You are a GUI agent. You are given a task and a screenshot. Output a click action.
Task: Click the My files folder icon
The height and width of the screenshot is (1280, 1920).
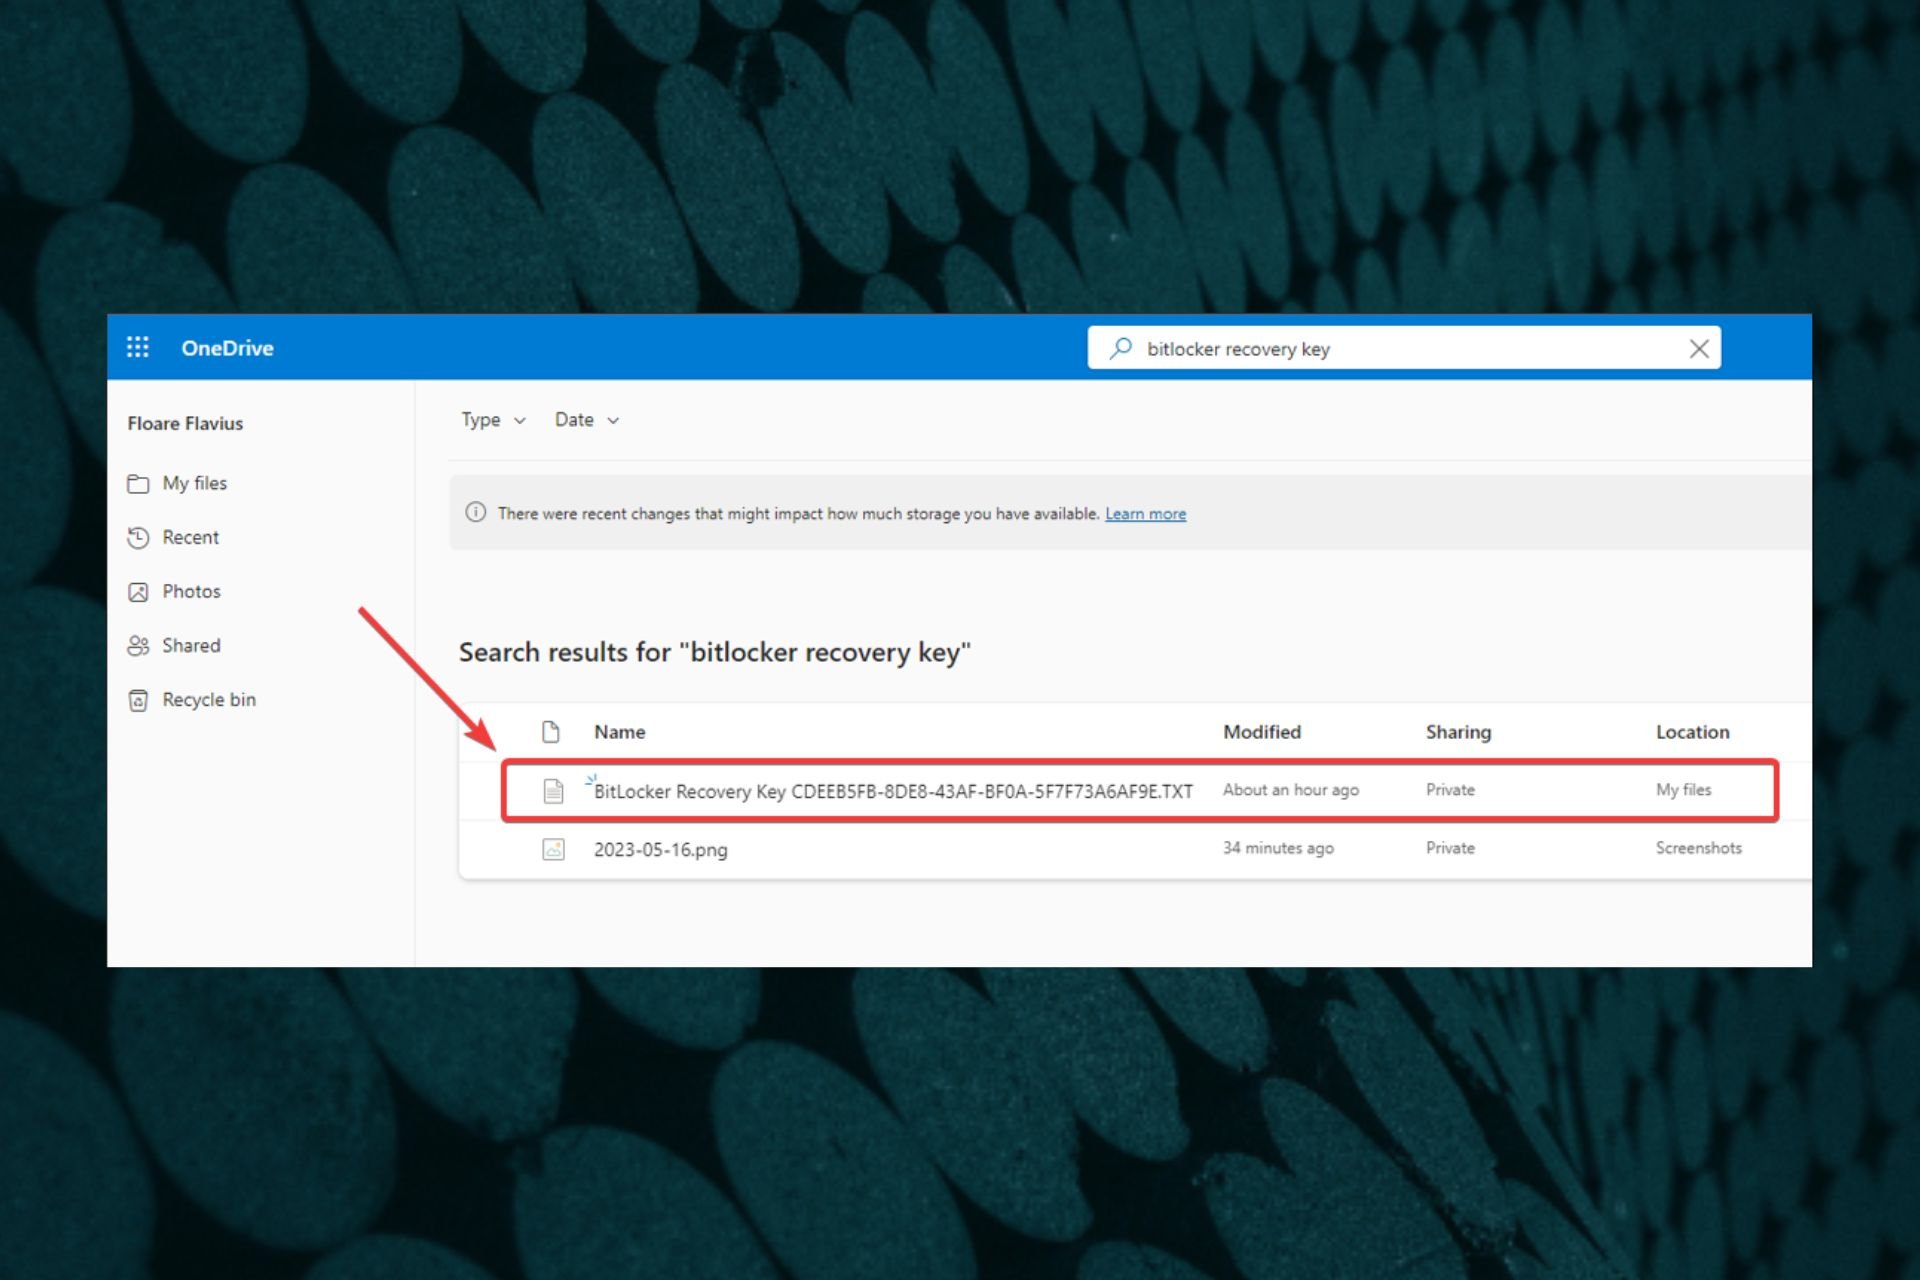pyautogui.click(x=138, y=484)
